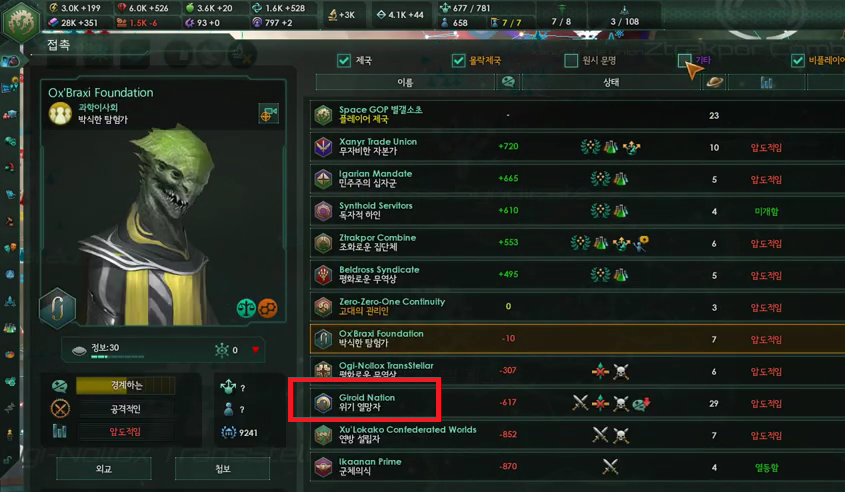The height and width of the screenshot is (492, 845).
Task: Open the 첩보 espionage button
Action: [223, 469]
